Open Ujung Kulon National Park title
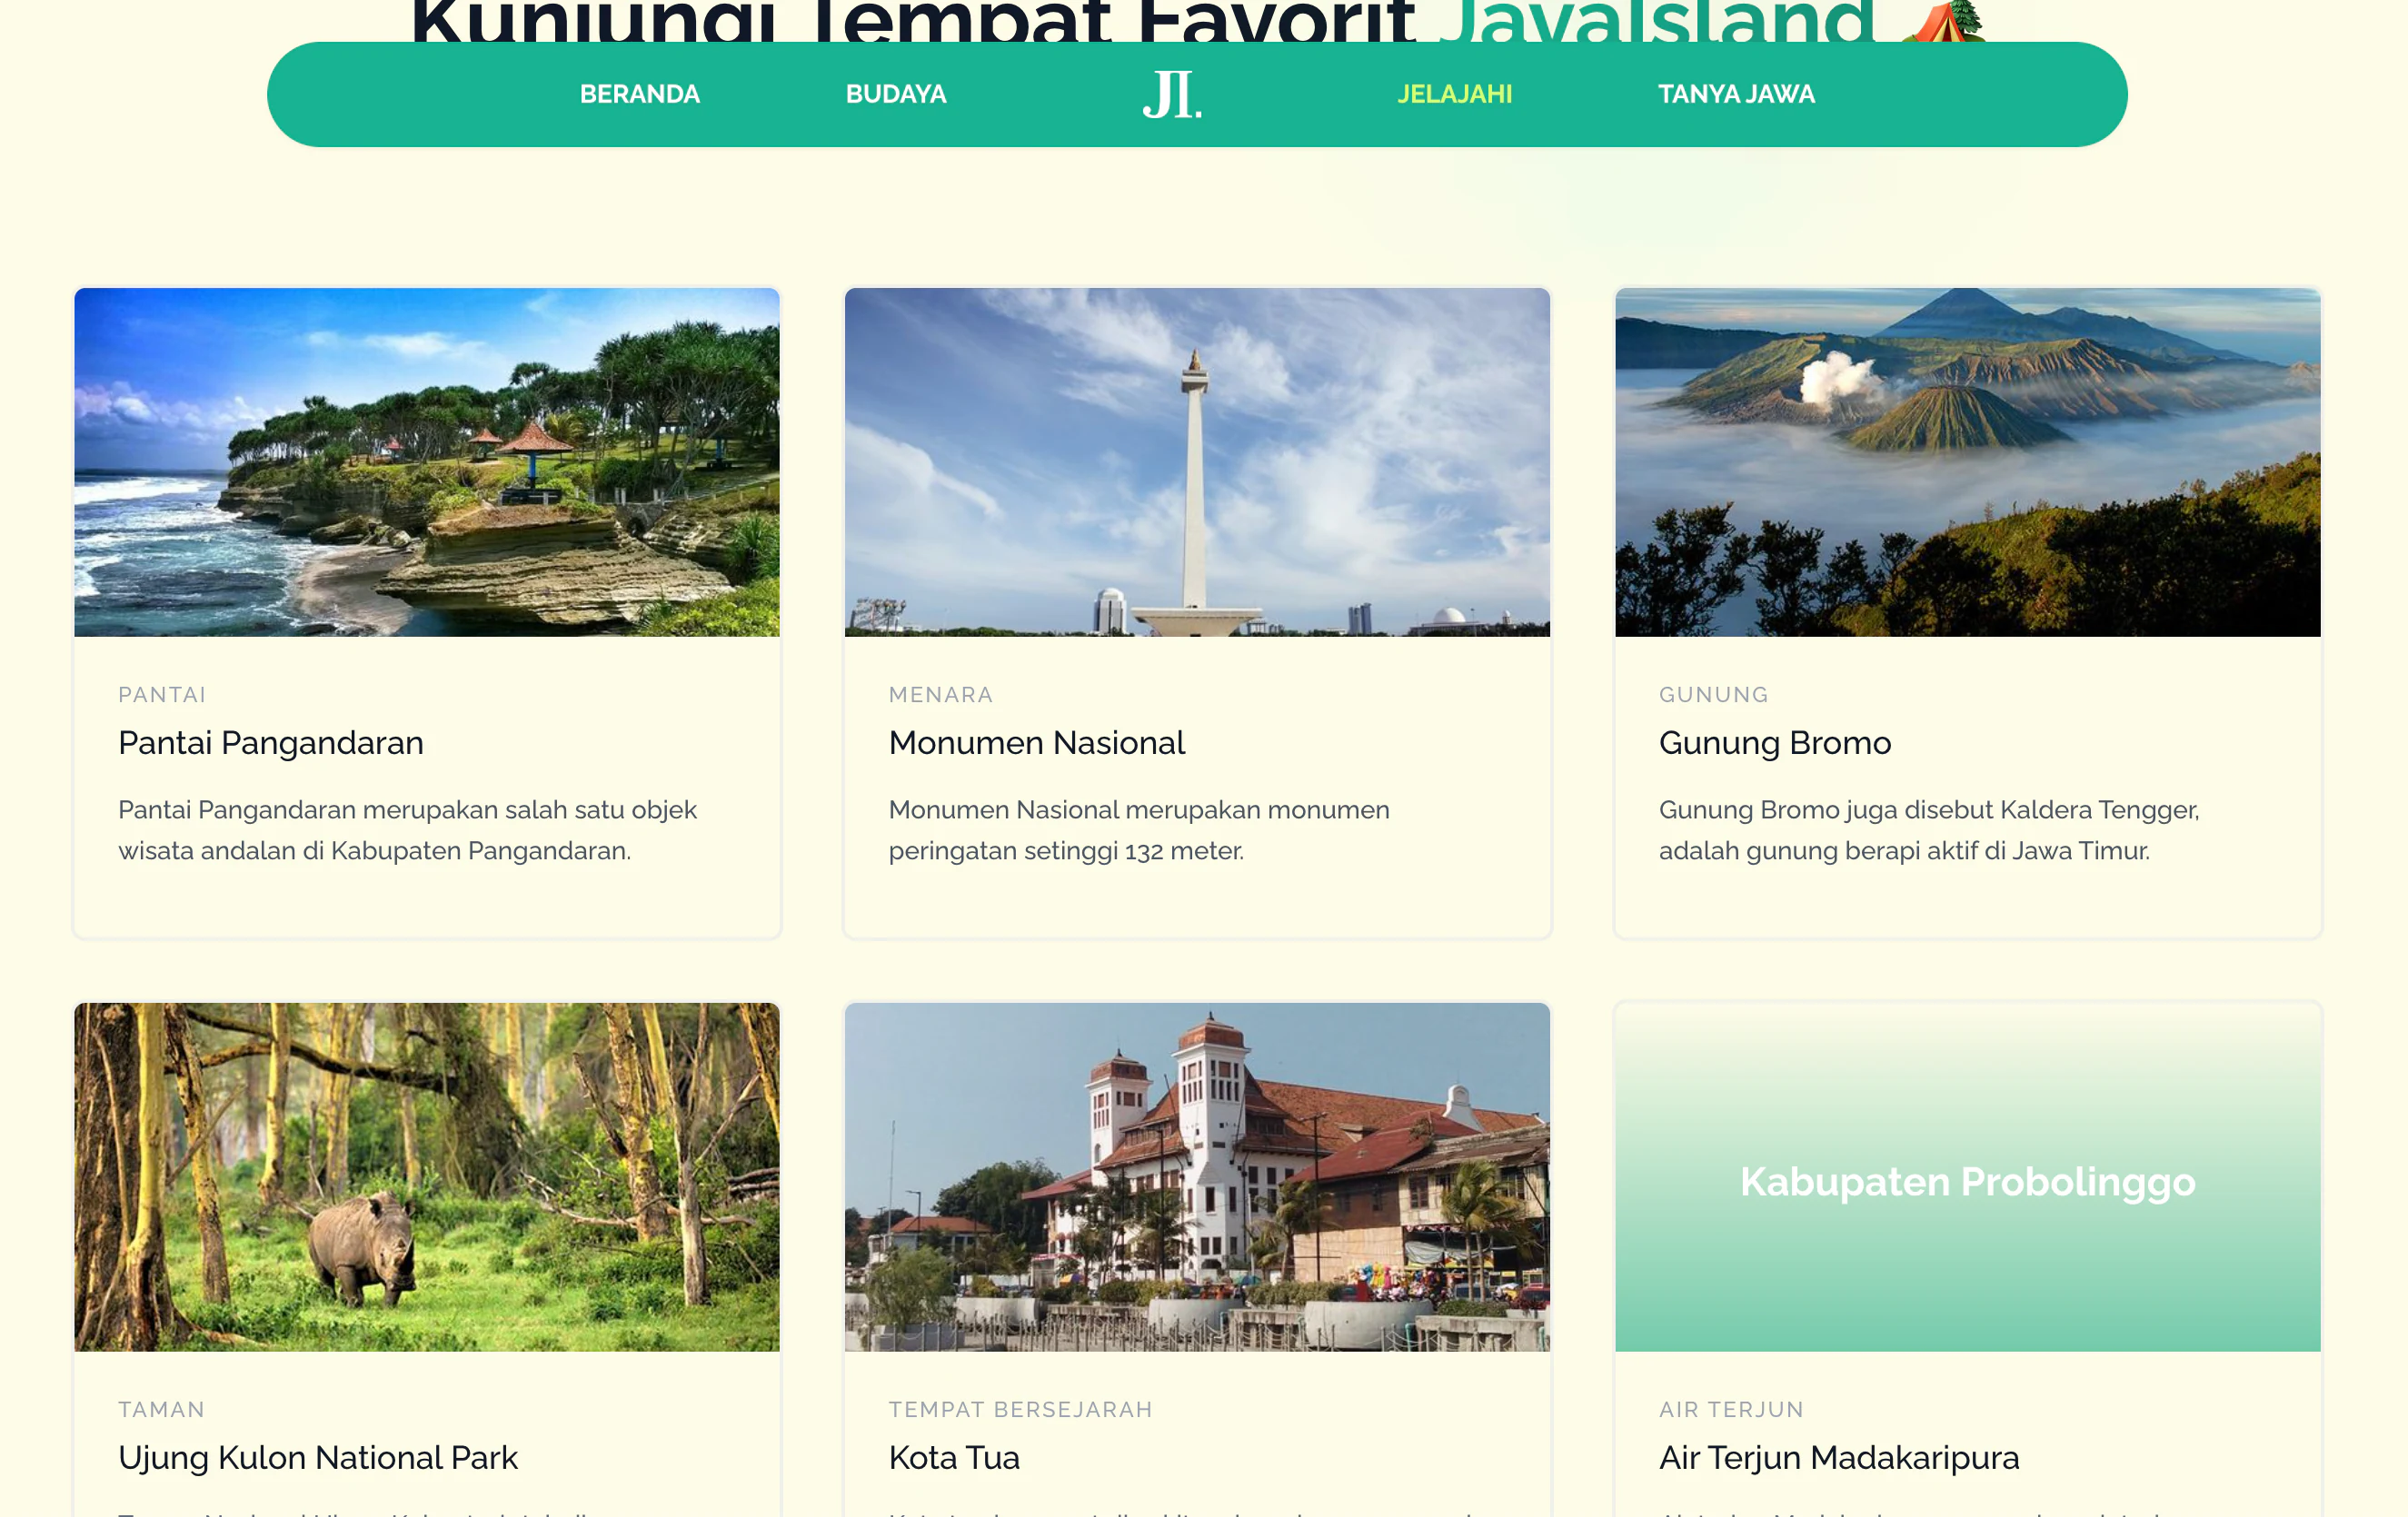 318,1458
